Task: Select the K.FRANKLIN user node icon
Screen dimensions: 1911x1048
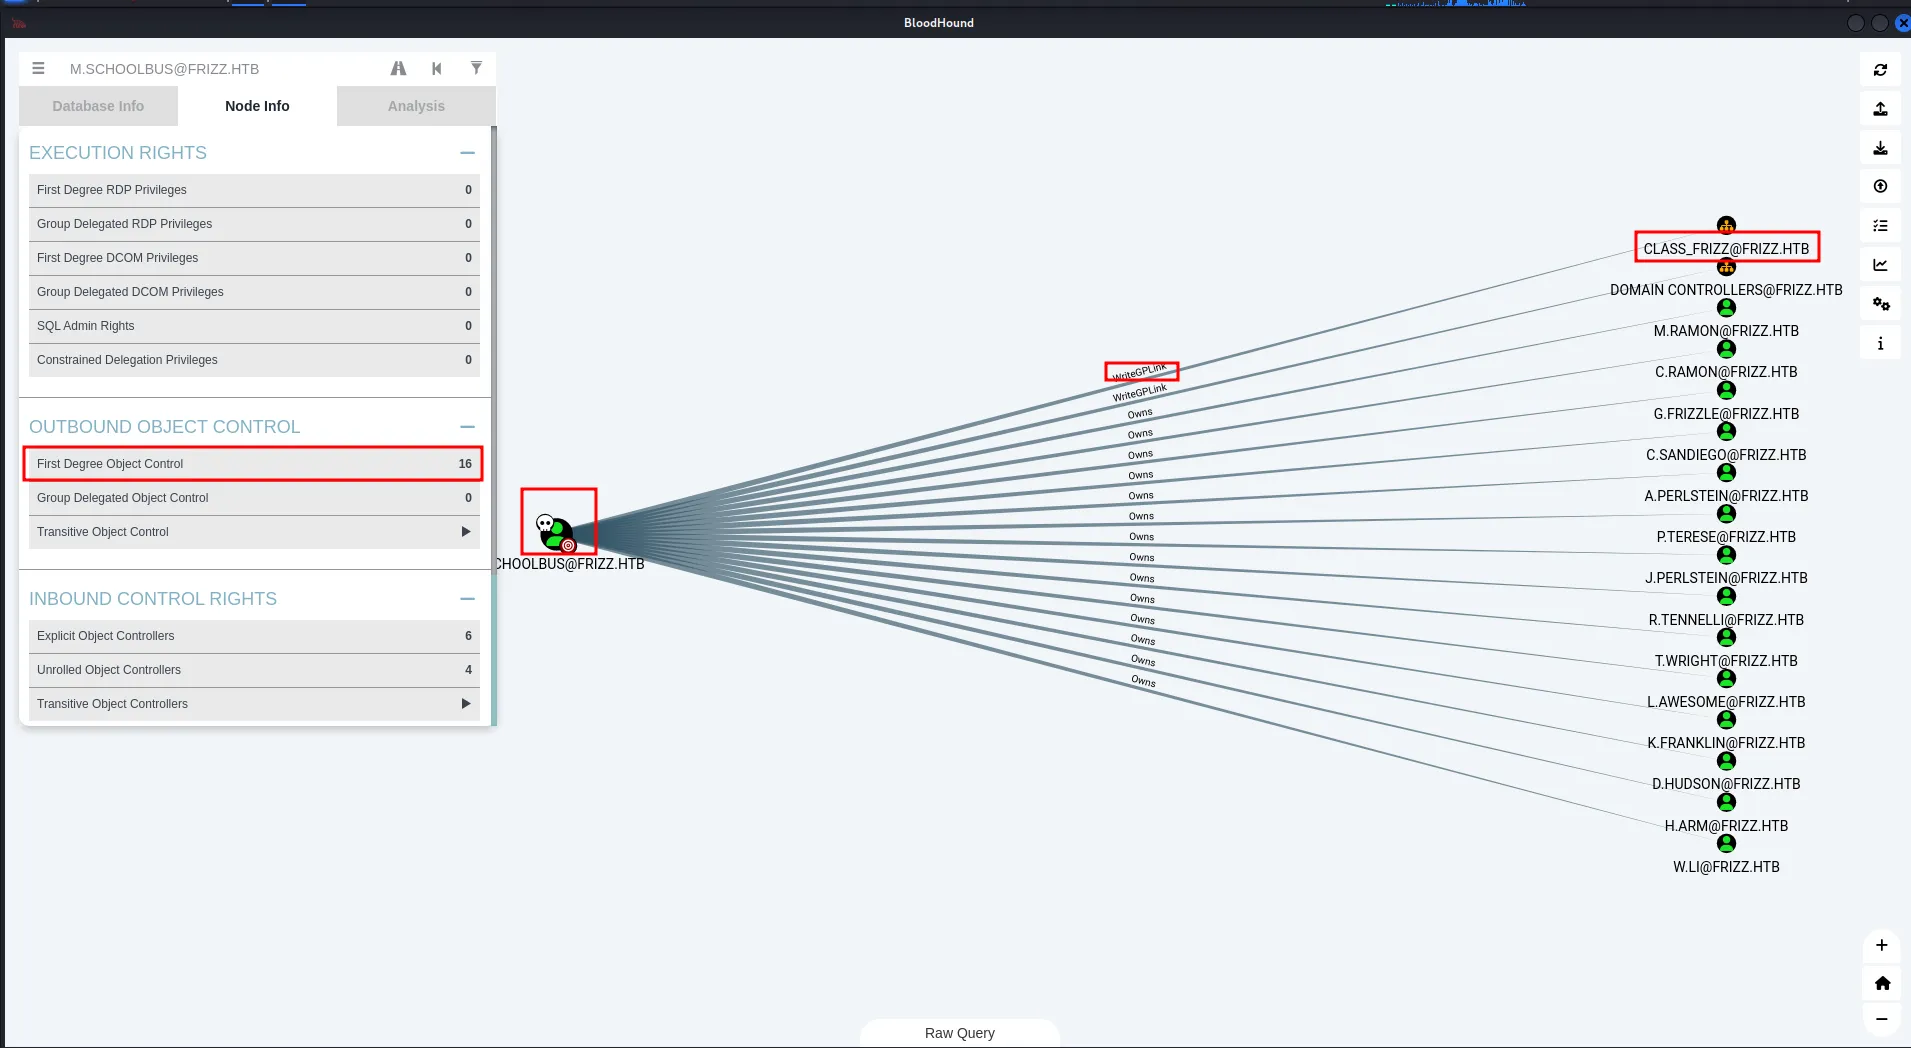Action: point(1726,719)
